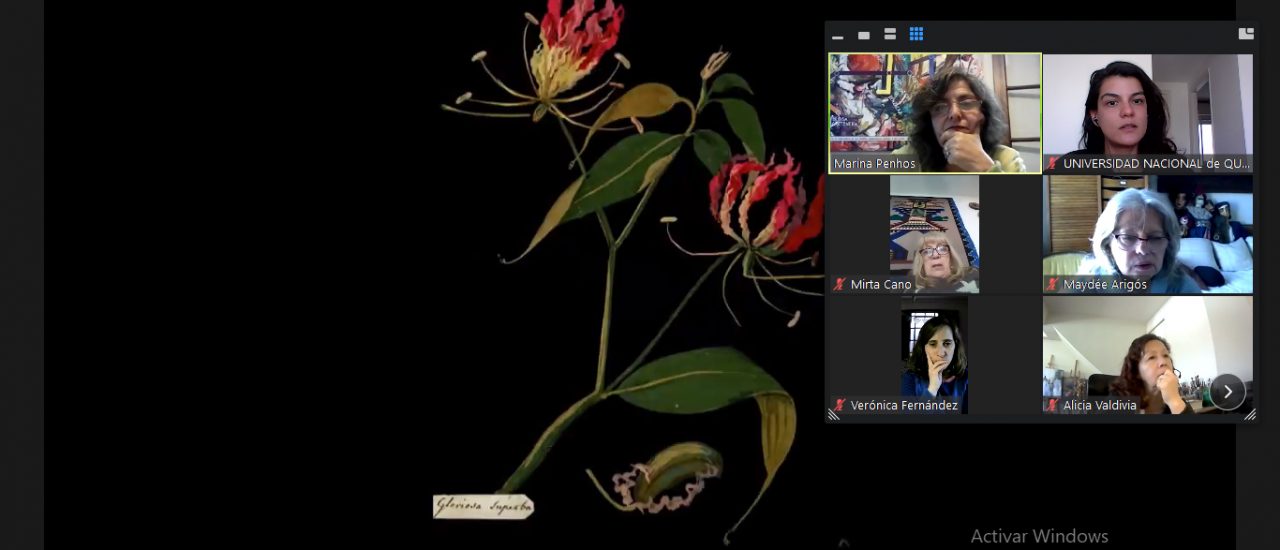
Task: Click the Alicia Valdivia name label
Action: coord(1100,405)
